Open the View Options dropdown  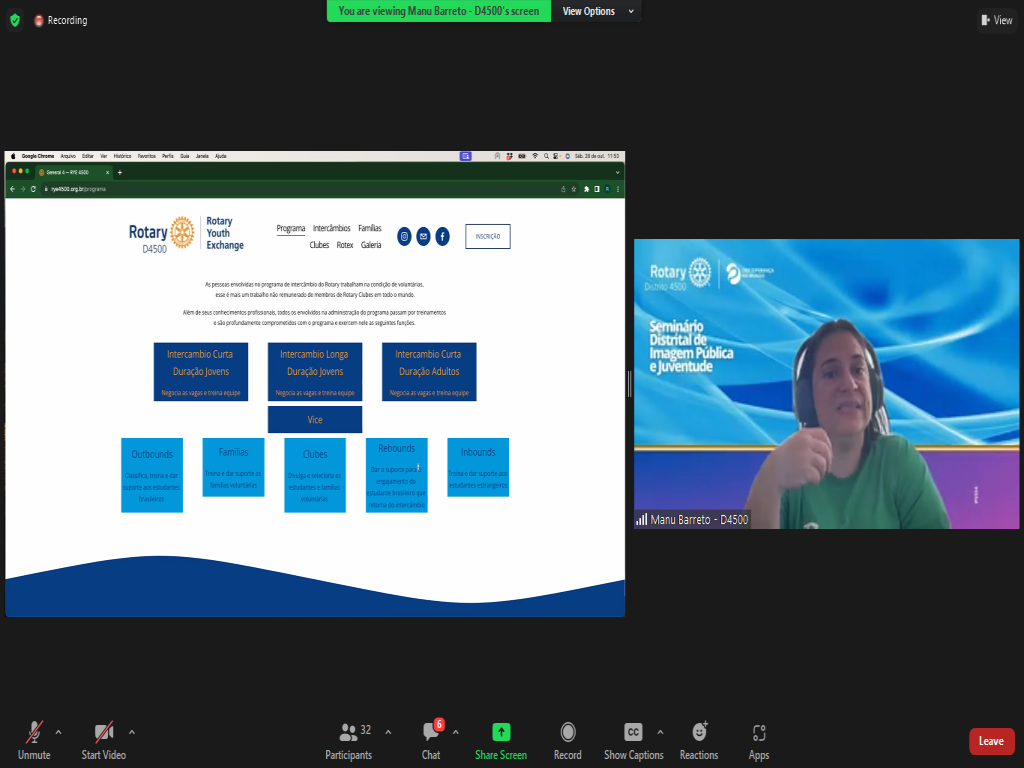coord(596,12)
